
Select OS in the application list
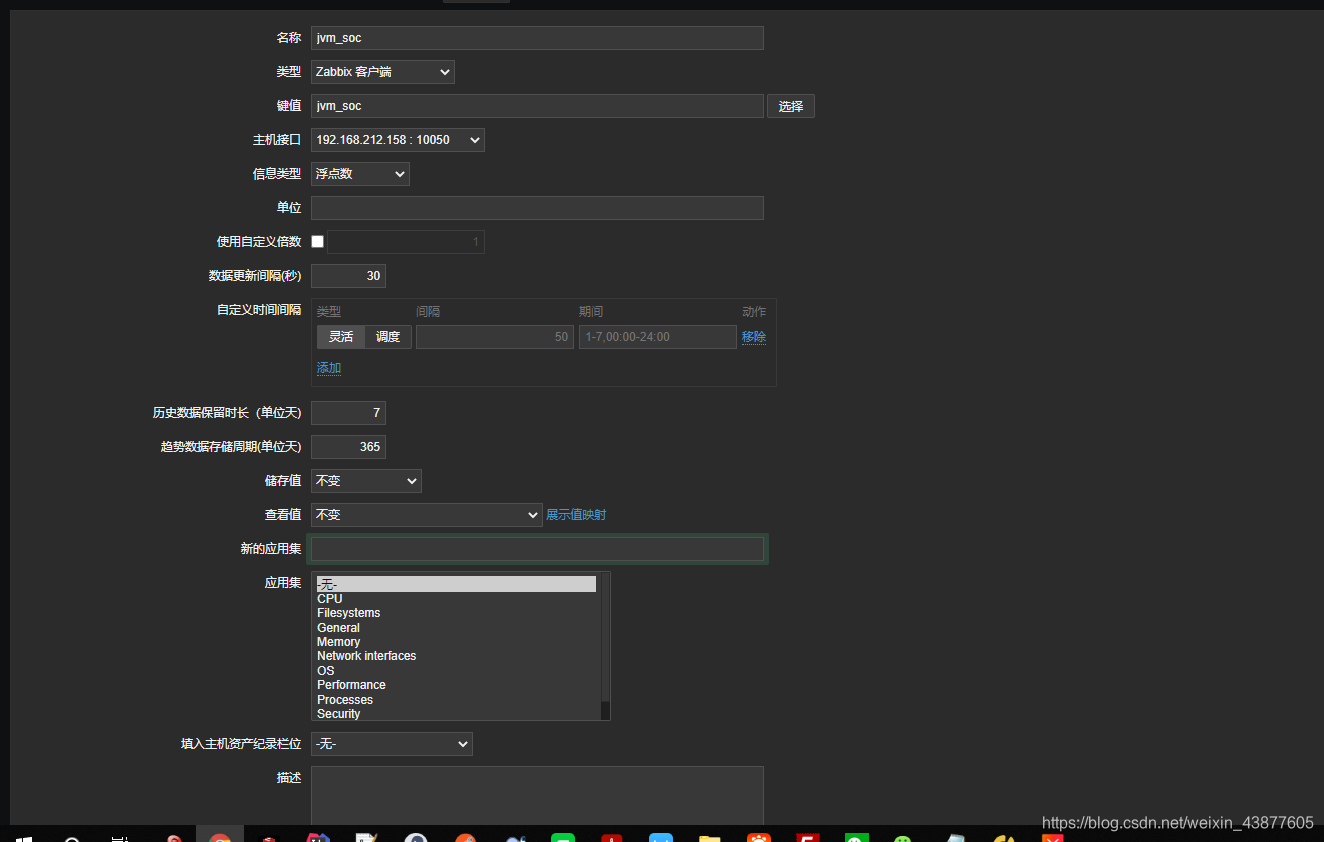tap(456, 671)
